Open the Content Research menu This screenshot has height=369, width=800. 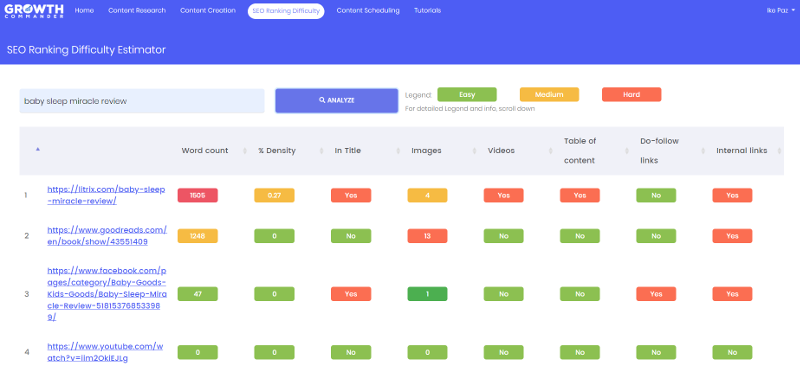point(137,11)
